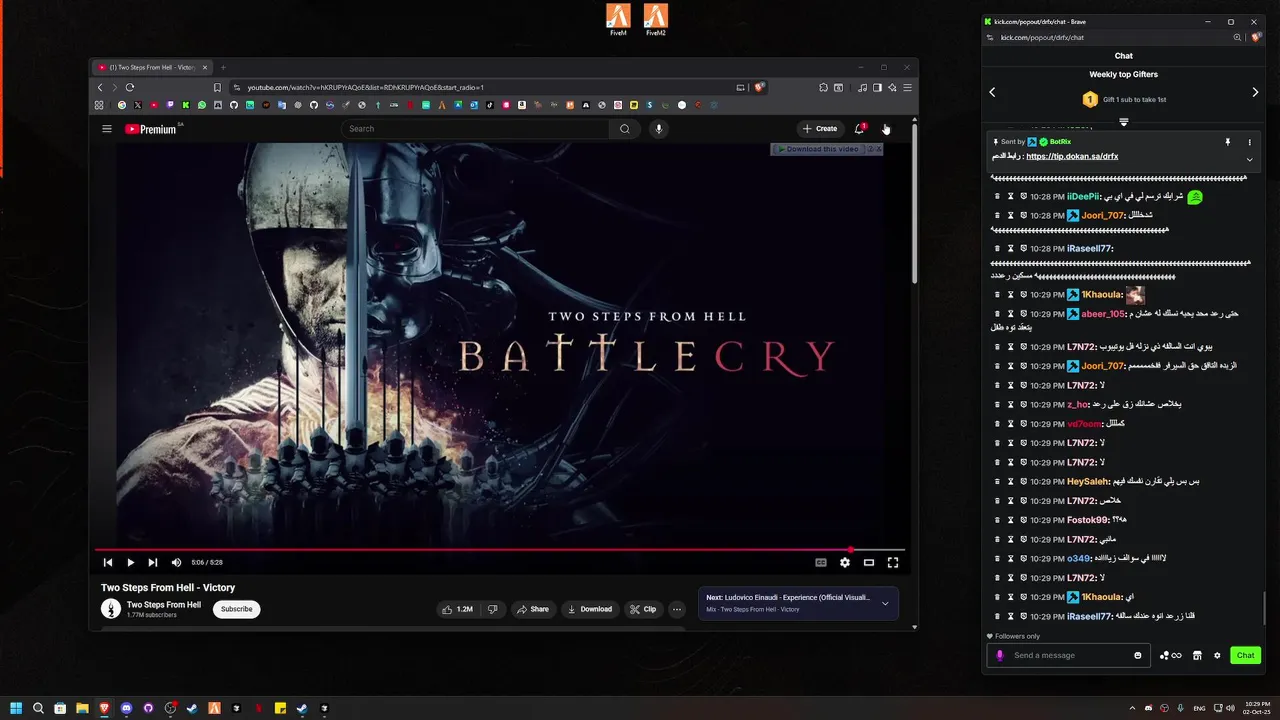This screenshot has height=720, width=1280.
Task: Toggle the Brave sidebar panel
Action: click(x=877, y=88)
